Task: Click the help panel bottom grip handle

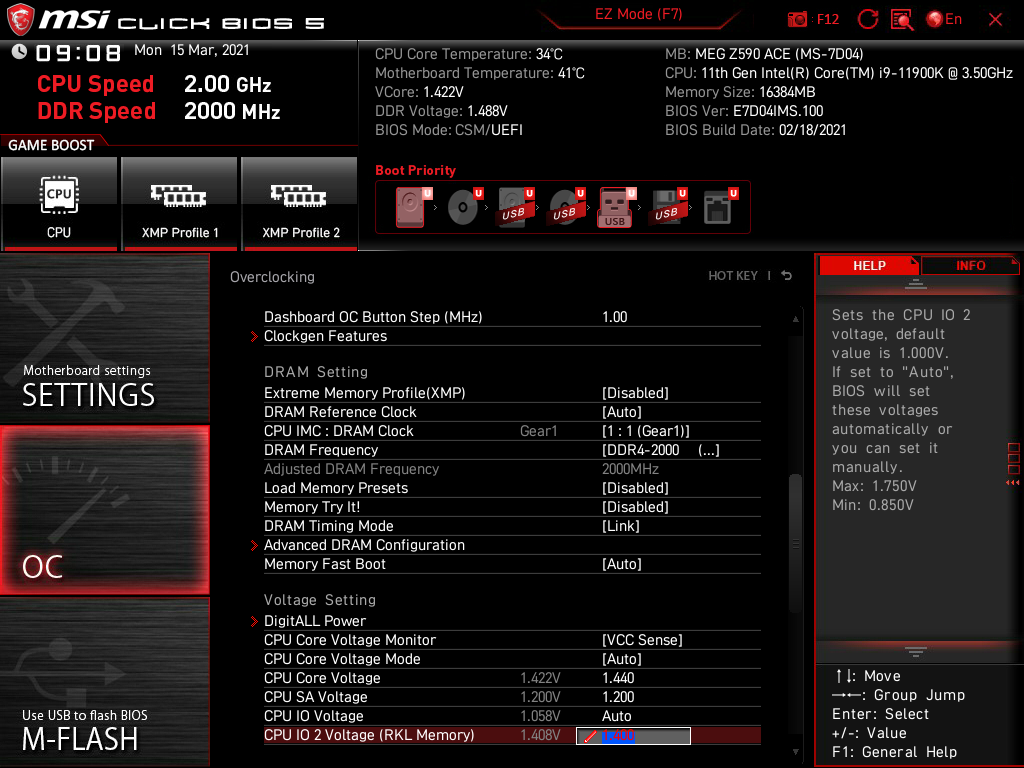Action: [x=915, y=651]
